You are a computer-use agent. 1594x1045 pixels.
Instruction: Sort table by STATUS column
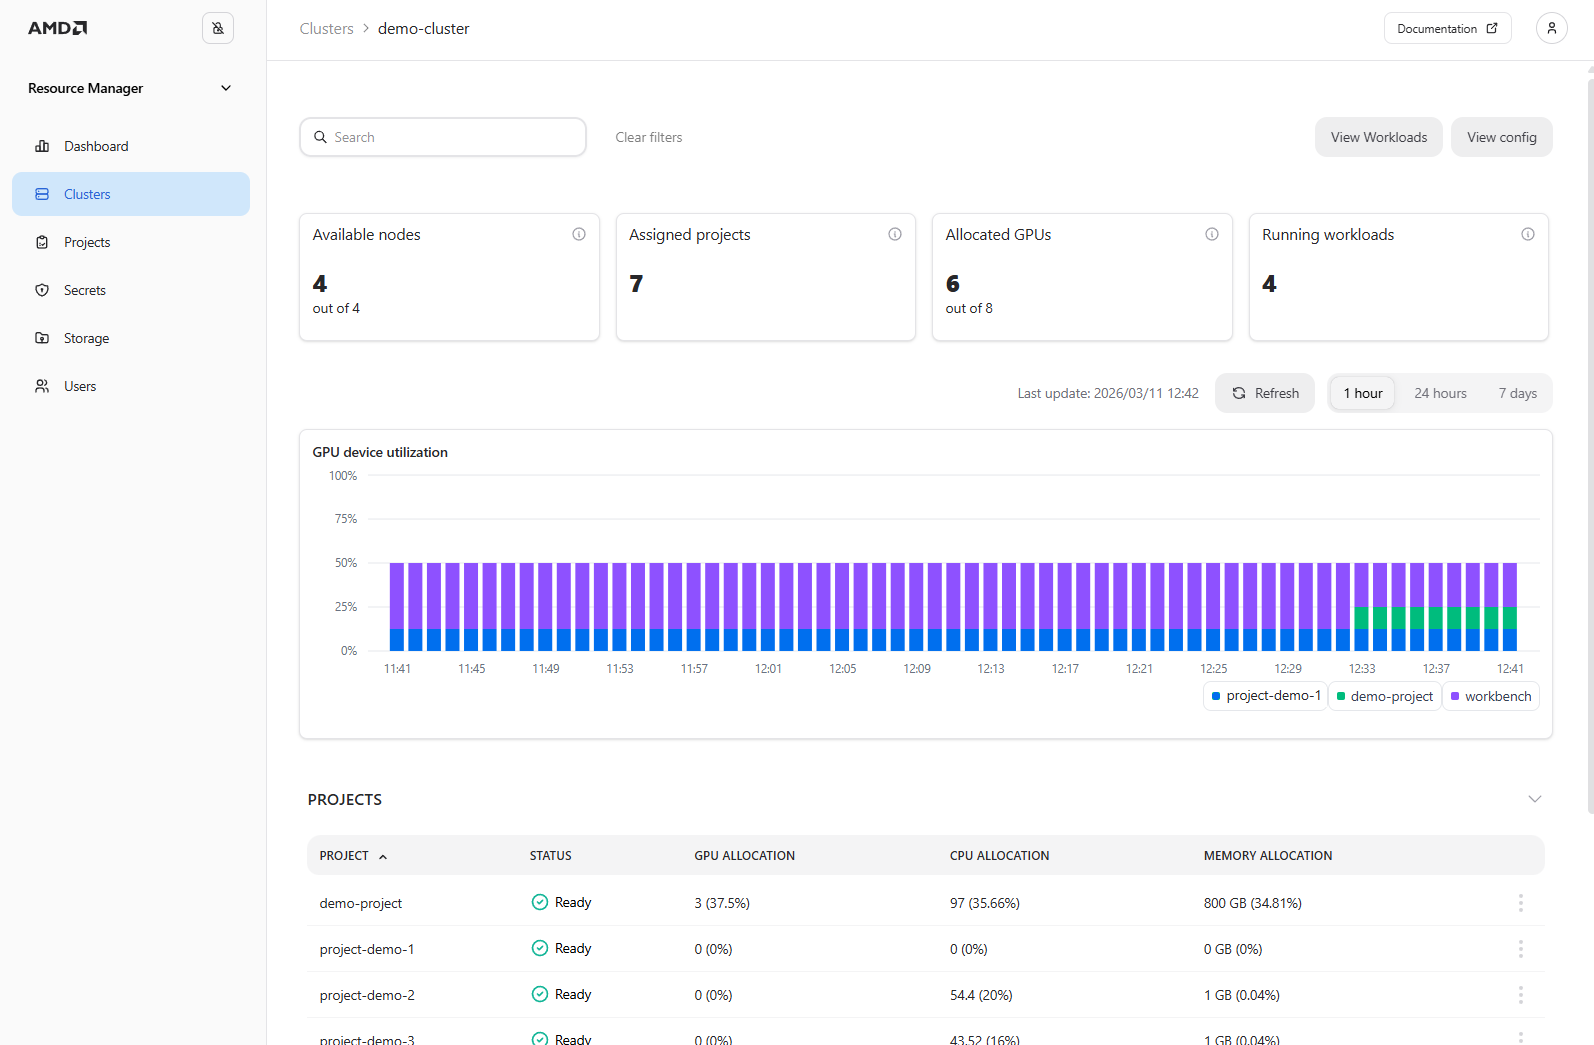coord(551,856)
